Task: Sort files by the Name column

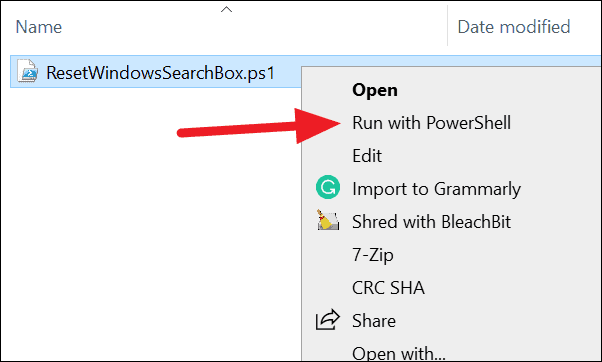Action: pyautogui.click(x=38, y=27)
